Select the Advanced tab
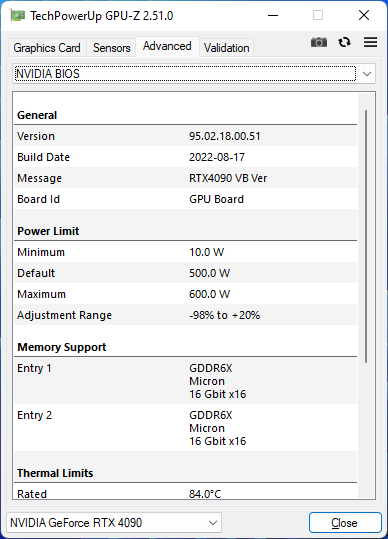Viewport: 388px width, 539px height. (x=167, y=46)
